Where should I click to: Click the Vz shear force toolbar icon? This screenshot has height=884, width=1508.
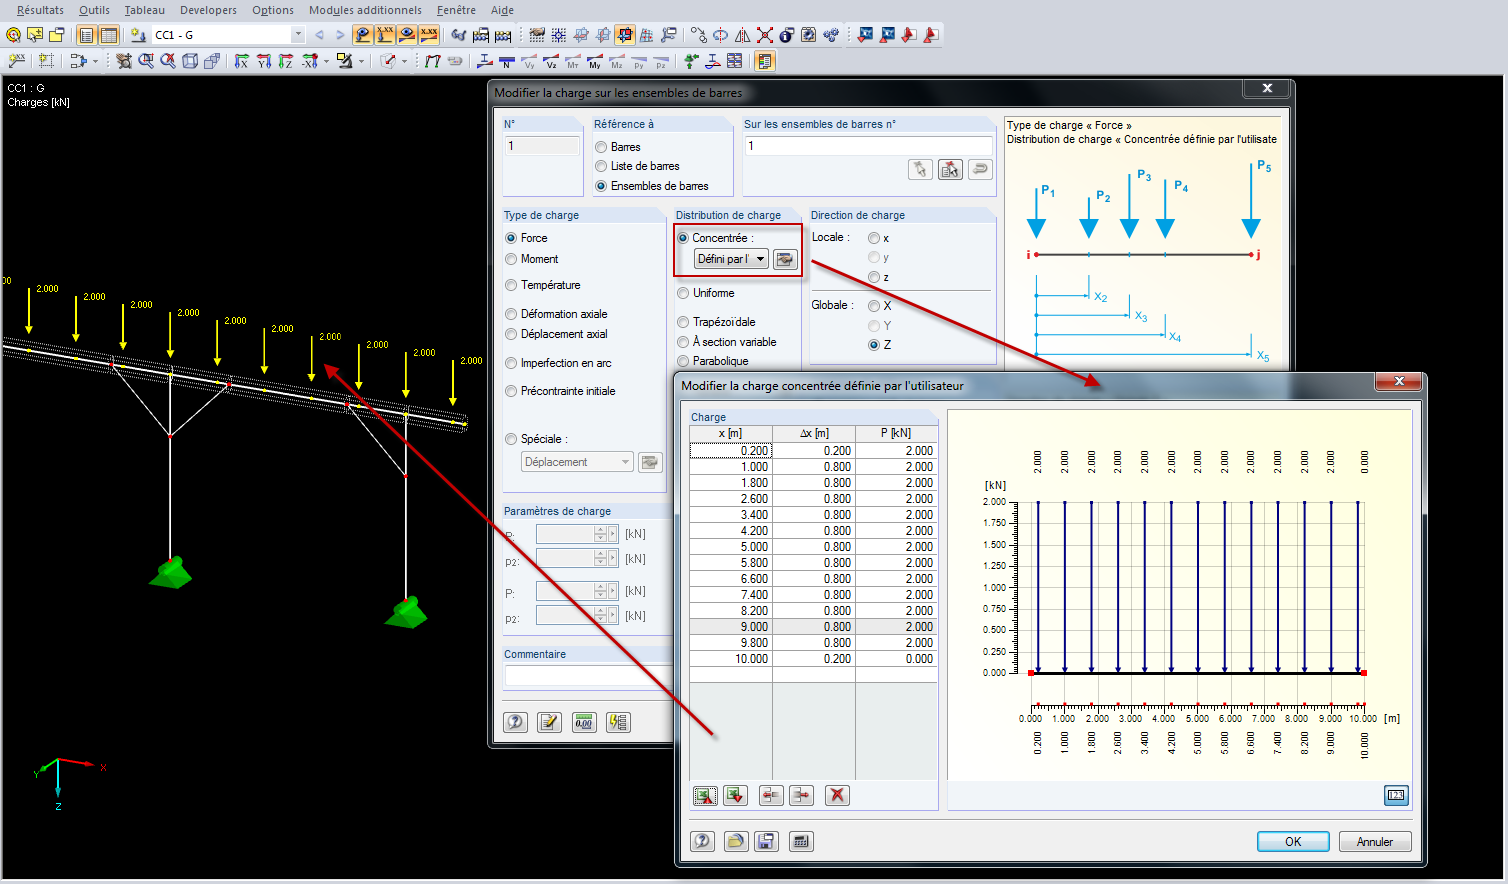click(x=551, y=61)
